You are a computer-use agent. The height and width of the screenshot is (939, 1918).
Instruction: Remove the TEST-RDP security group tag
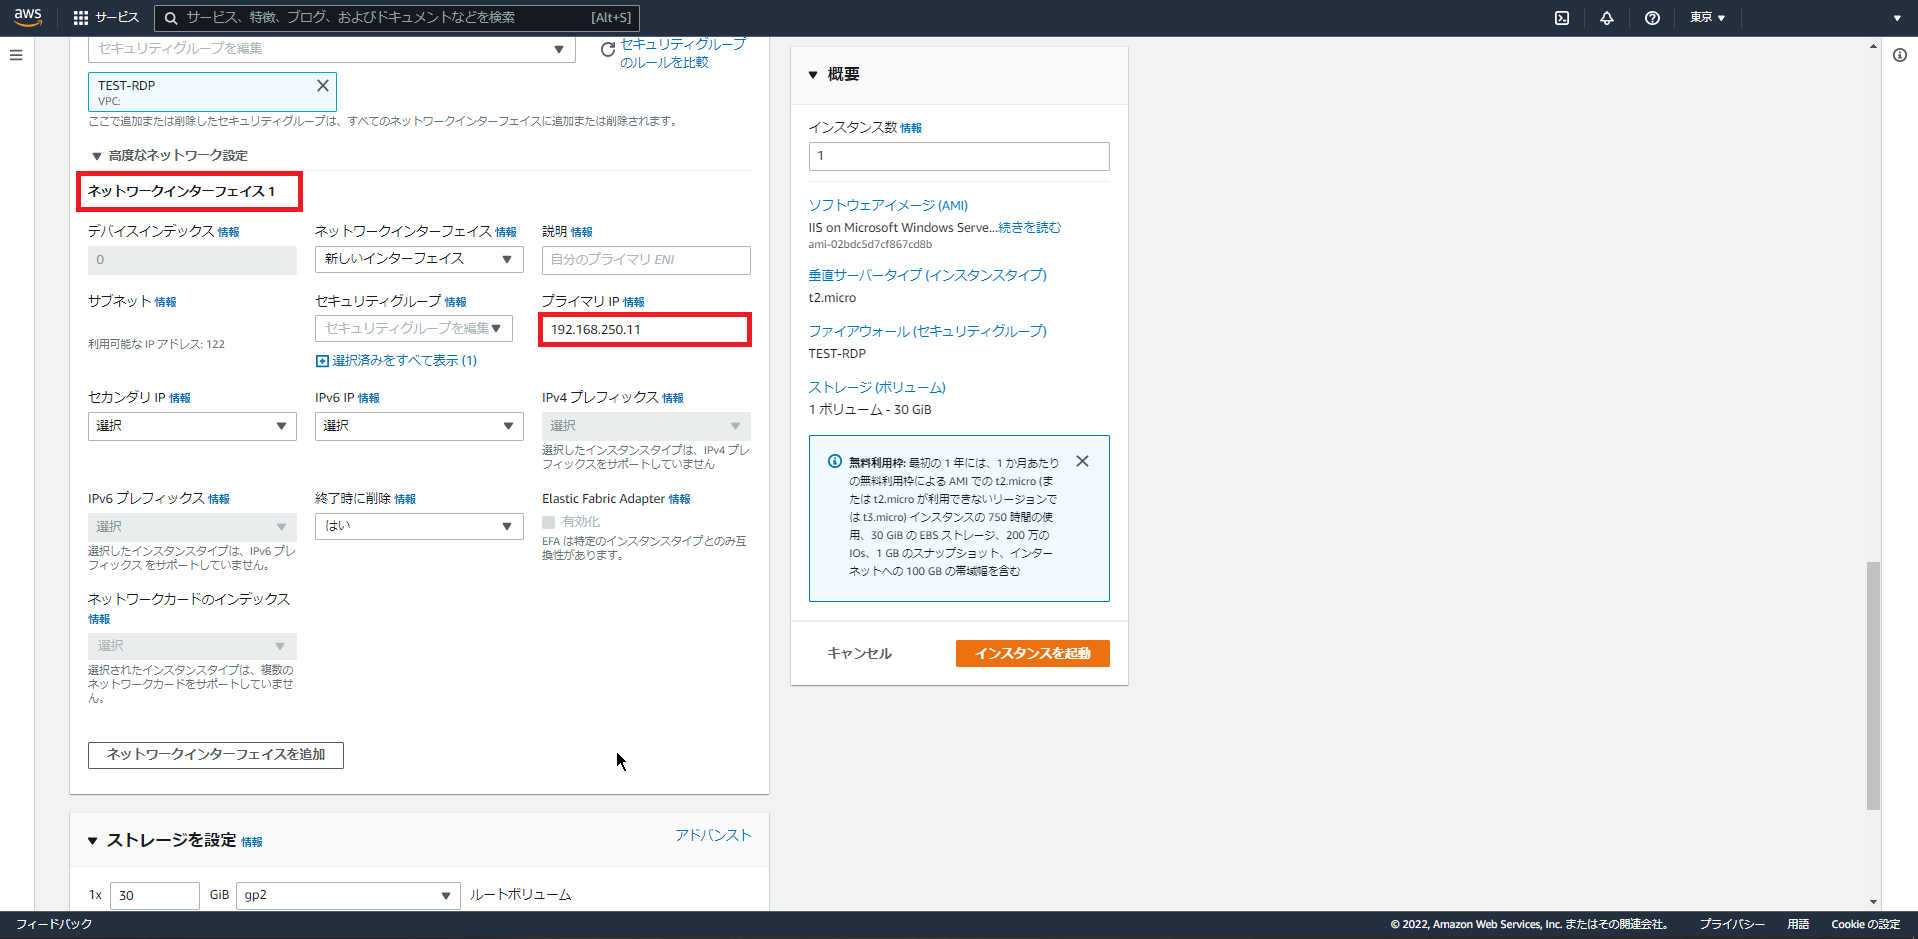[x=322, y=85]
